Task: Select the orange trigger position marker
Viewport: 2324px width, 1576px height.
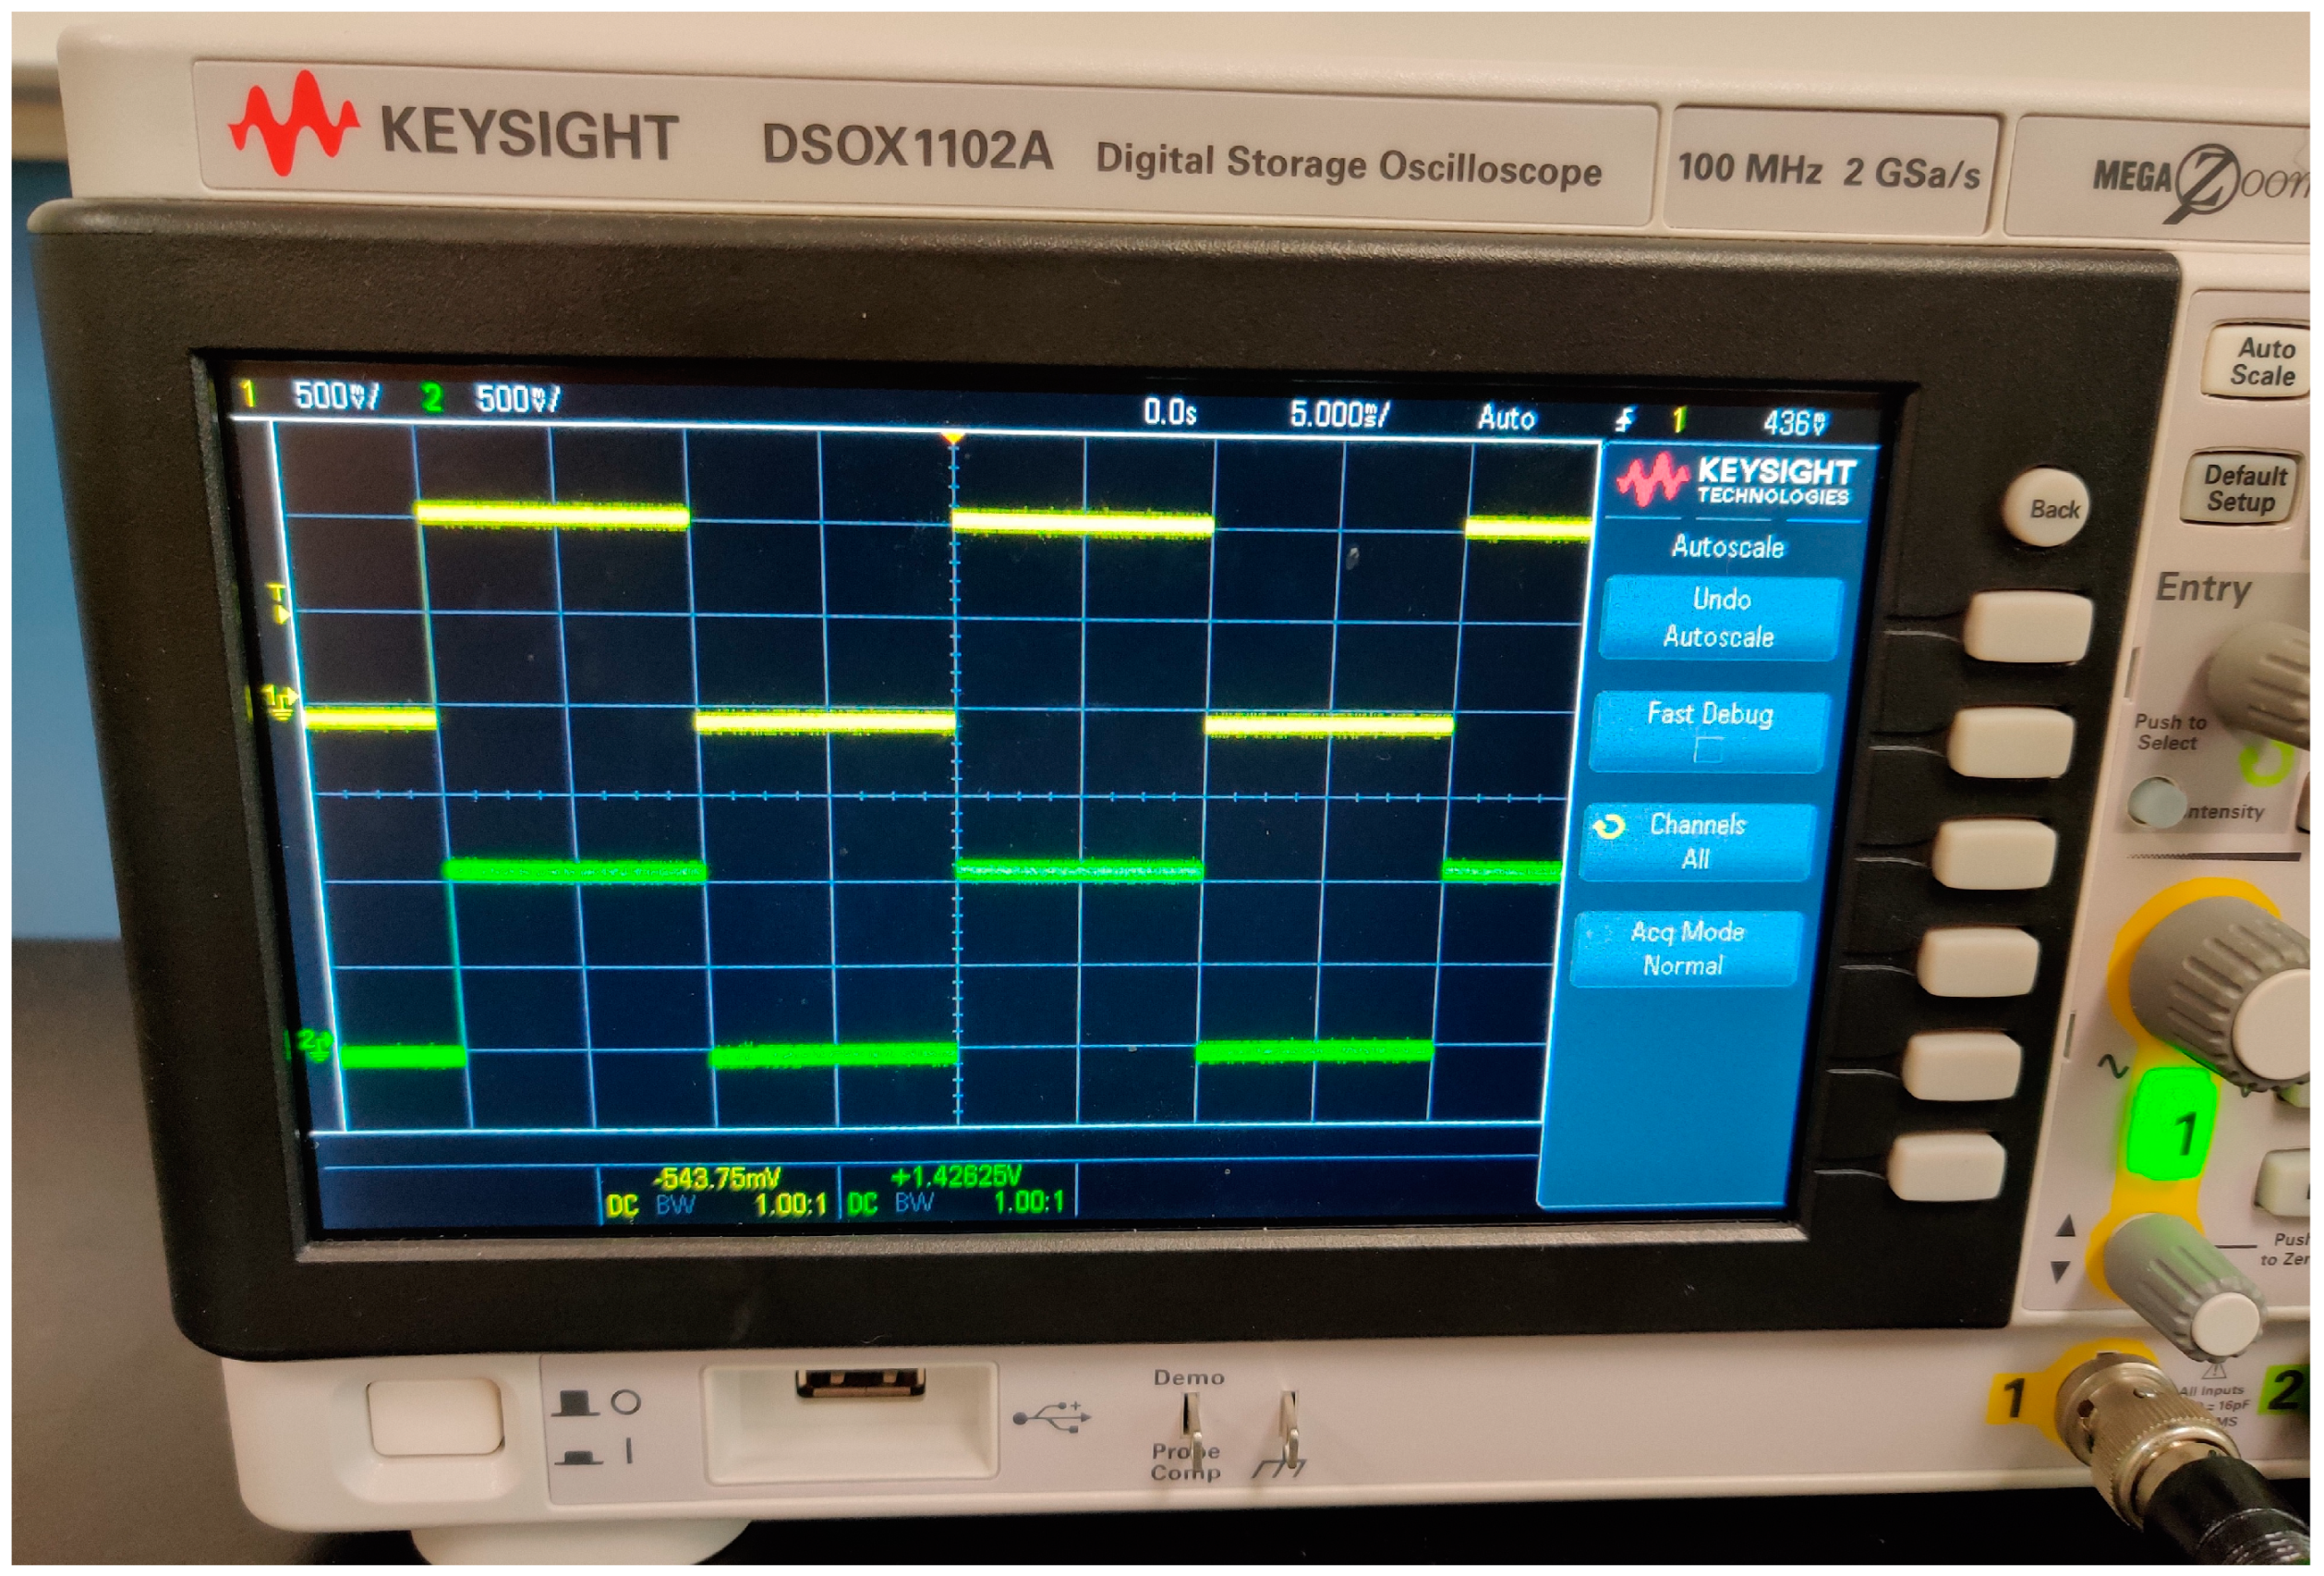Action: (953, 438)
